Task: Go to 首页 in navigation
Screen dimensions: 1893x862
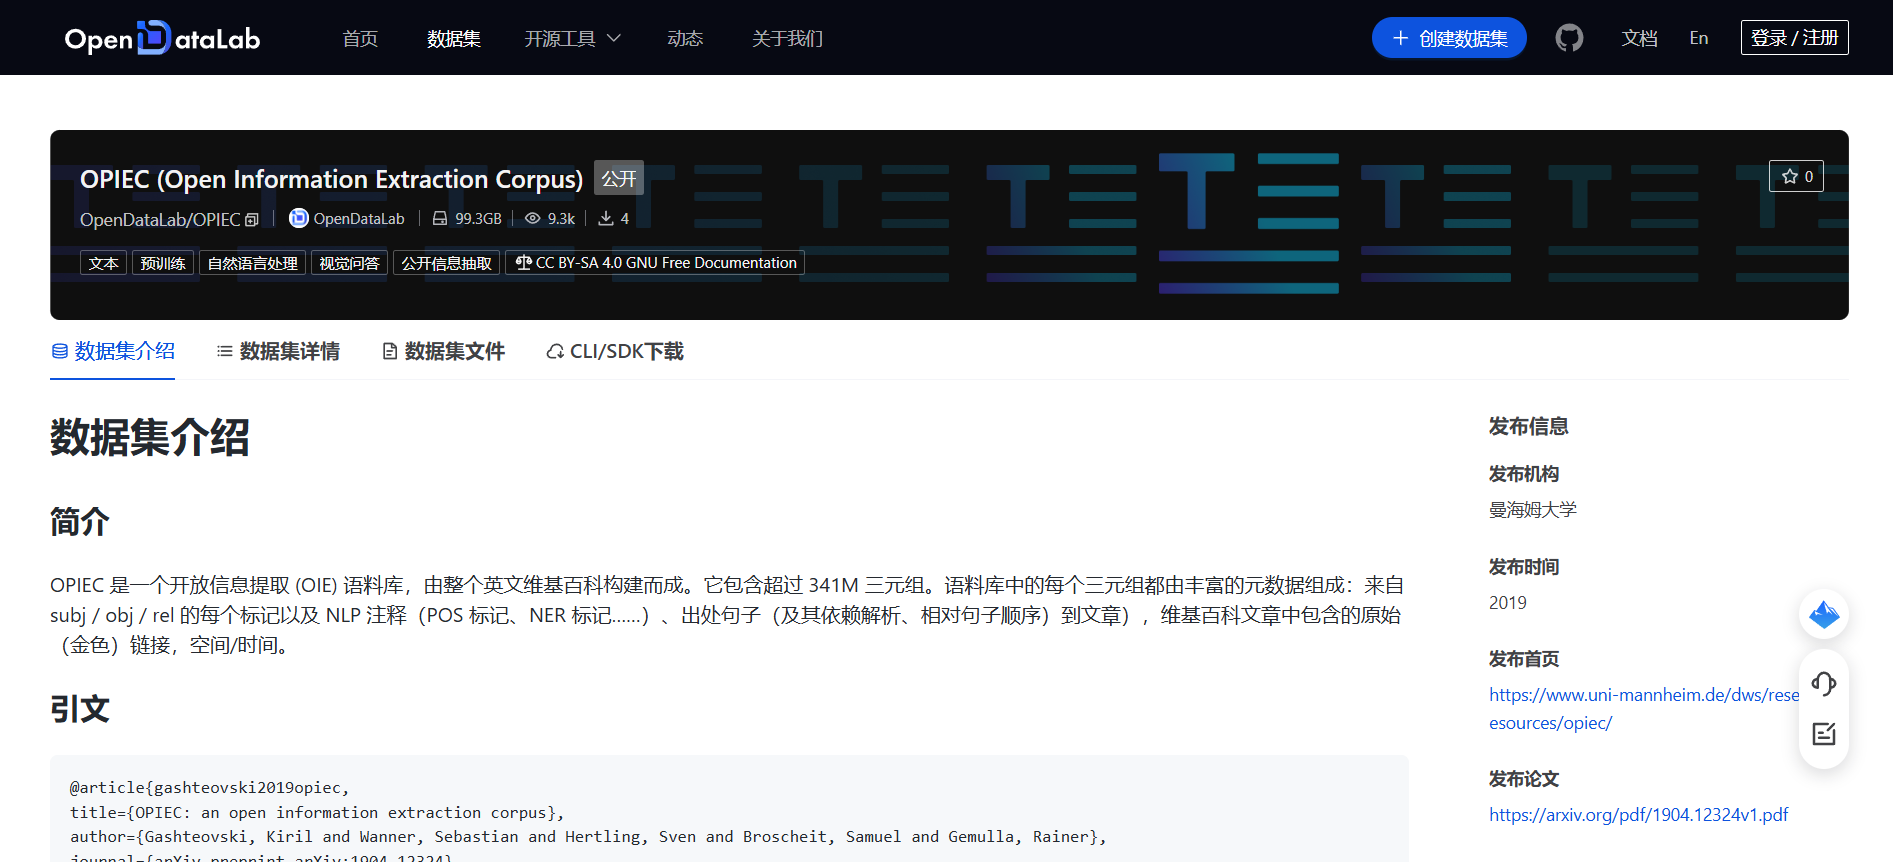Action: coord(360,38)
